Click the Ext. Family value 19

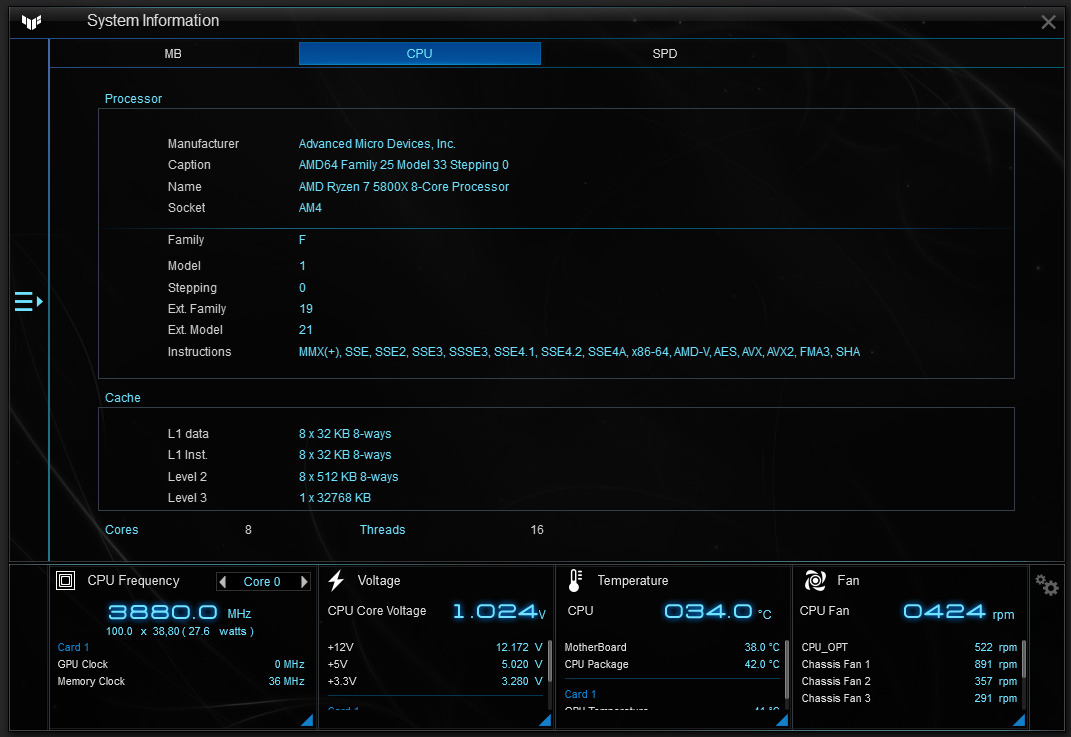point(306,309)
